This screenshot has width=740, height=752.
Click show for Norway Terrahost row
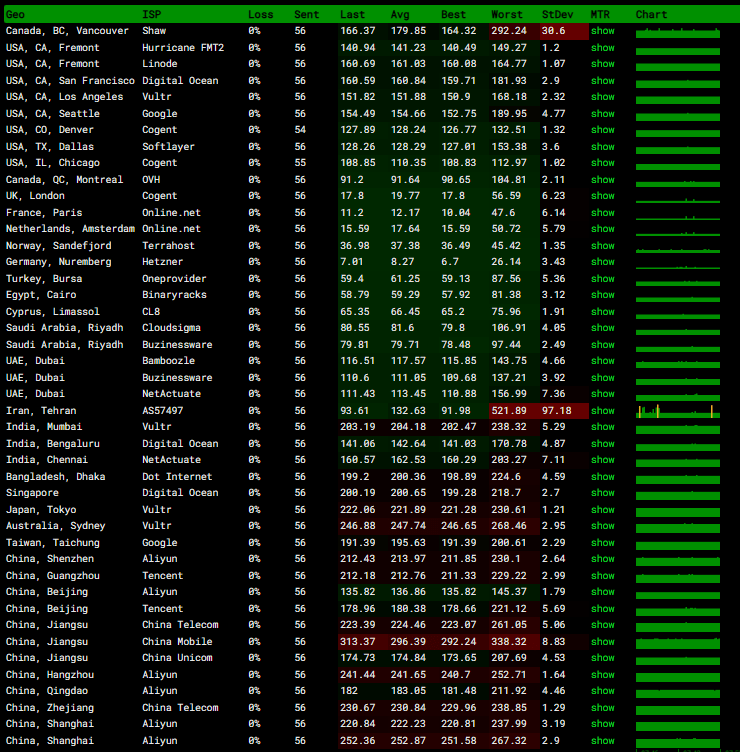(602, 246)
